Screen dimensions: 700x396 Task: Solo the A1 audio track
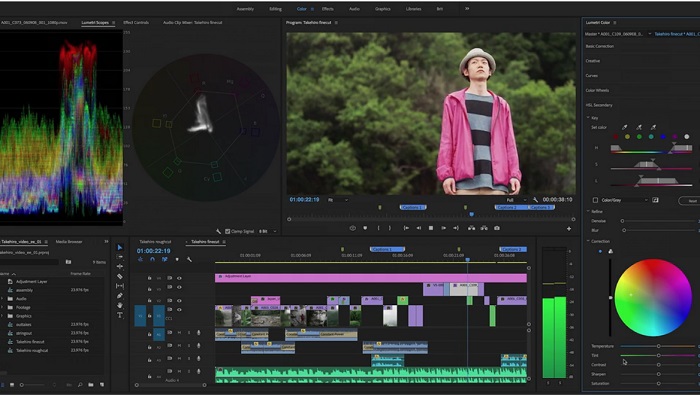(189, 333)
